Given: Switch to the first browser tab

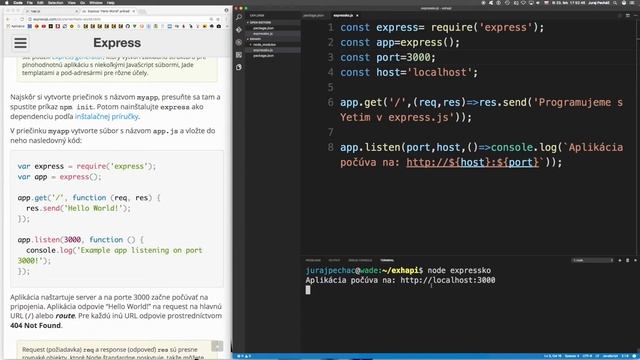Looking at the screenshot, I should click(53, 11).
